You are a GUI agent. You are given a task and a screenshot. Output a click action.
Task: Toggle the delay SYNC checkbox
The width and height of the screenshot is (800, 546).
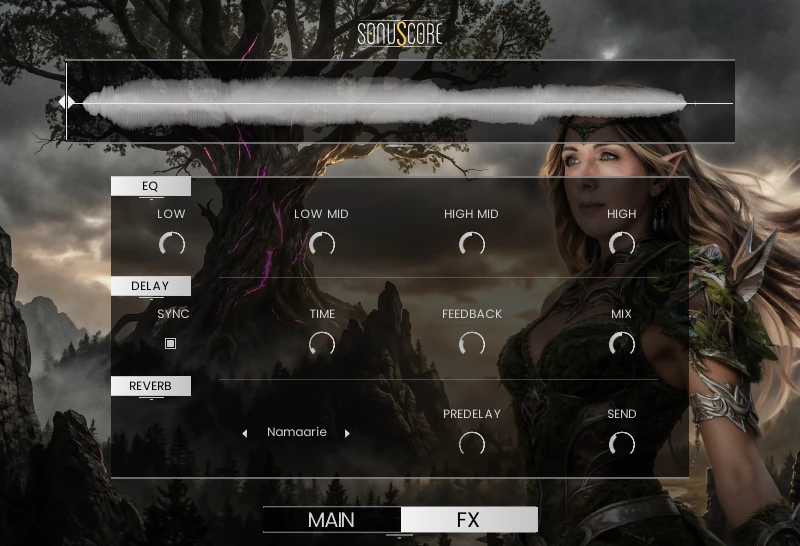pos(171,344)
